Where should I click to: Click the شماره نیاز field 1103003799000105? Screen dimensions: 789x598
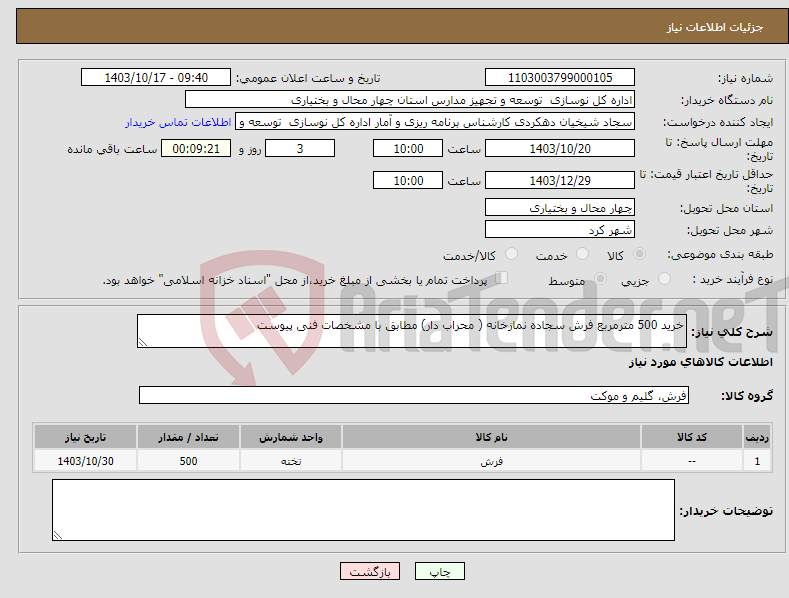point(560,78)
